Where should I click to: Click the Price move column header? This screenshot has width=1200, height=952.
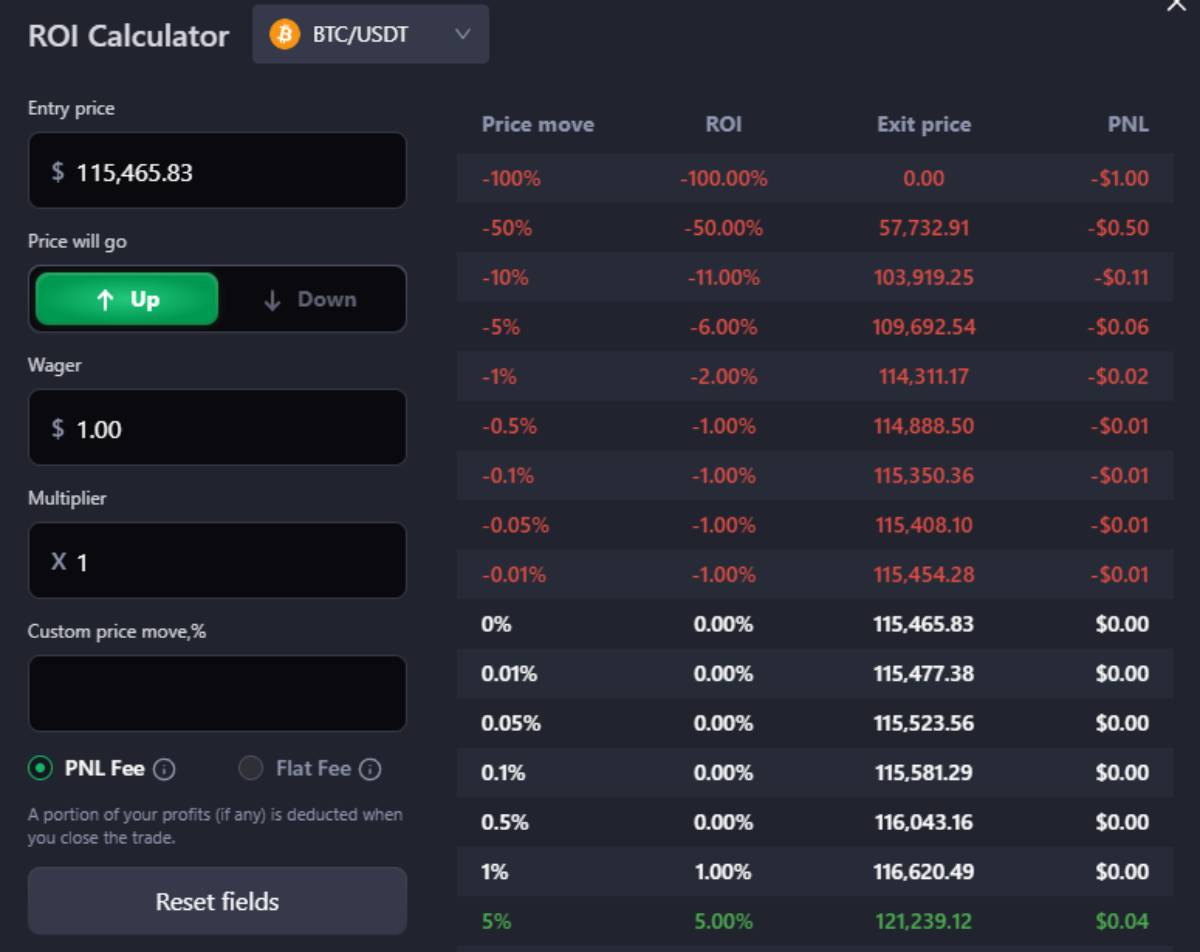(x=538, y=125)
